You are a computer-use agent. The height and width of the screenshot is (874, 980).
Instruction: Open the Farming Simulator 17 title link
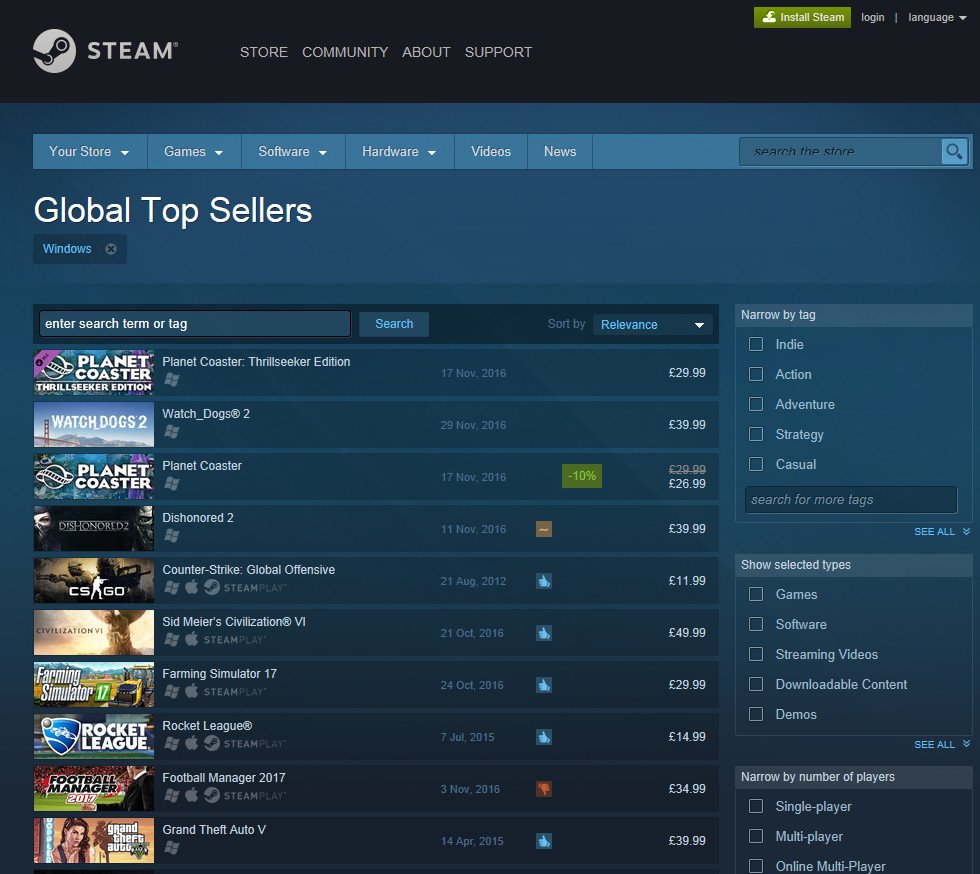[219, 674]
